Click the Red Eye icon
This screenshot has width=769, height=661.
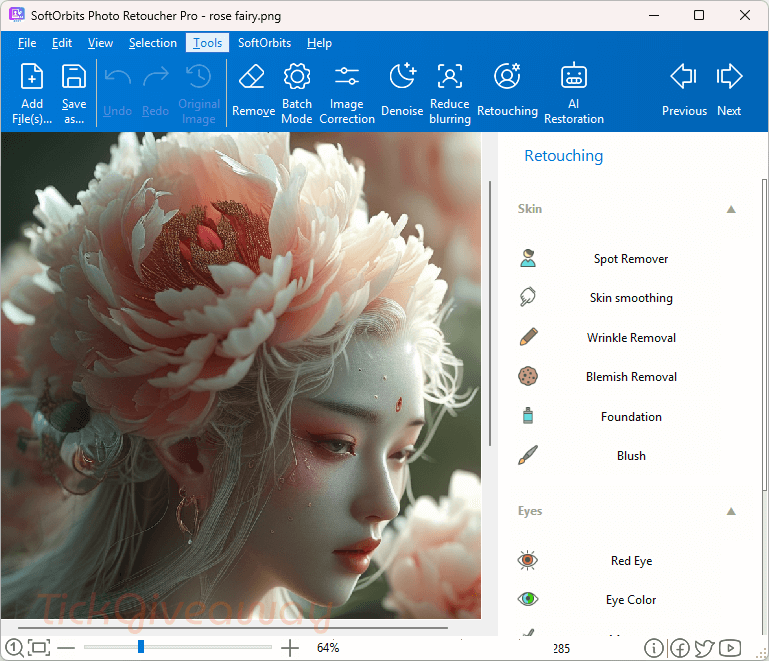528,560
